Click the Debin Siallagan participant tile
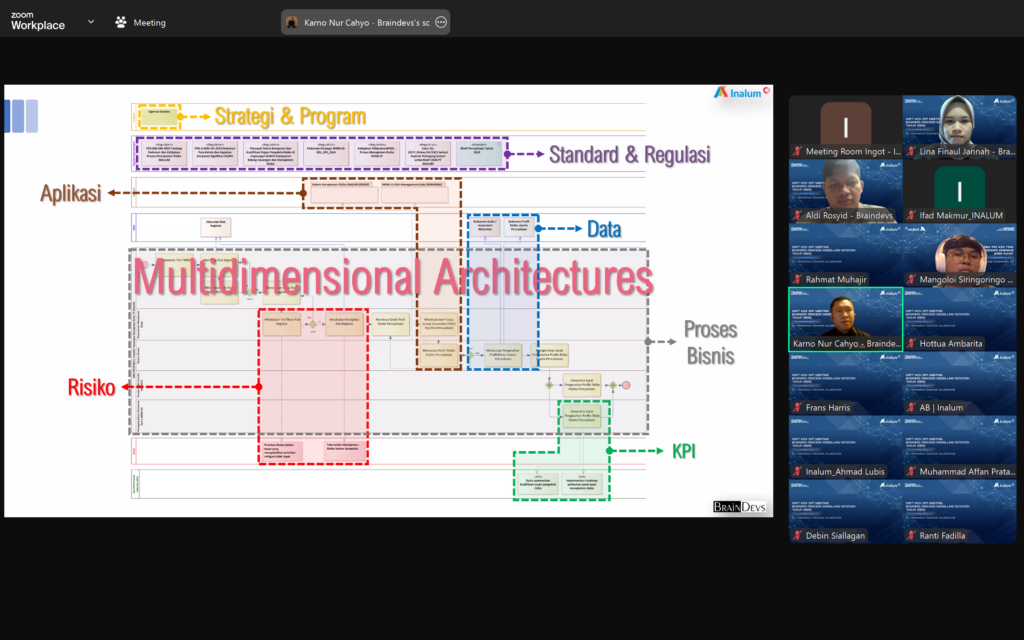Image resolution: width=1024 pixels, height=640 pixels. coord(845,510)
